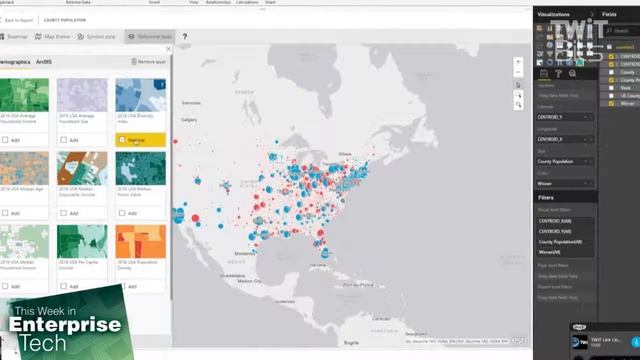Screen dimensions: 640x360
Task: Check Add for Average Household Income
Action: (5, 140)
